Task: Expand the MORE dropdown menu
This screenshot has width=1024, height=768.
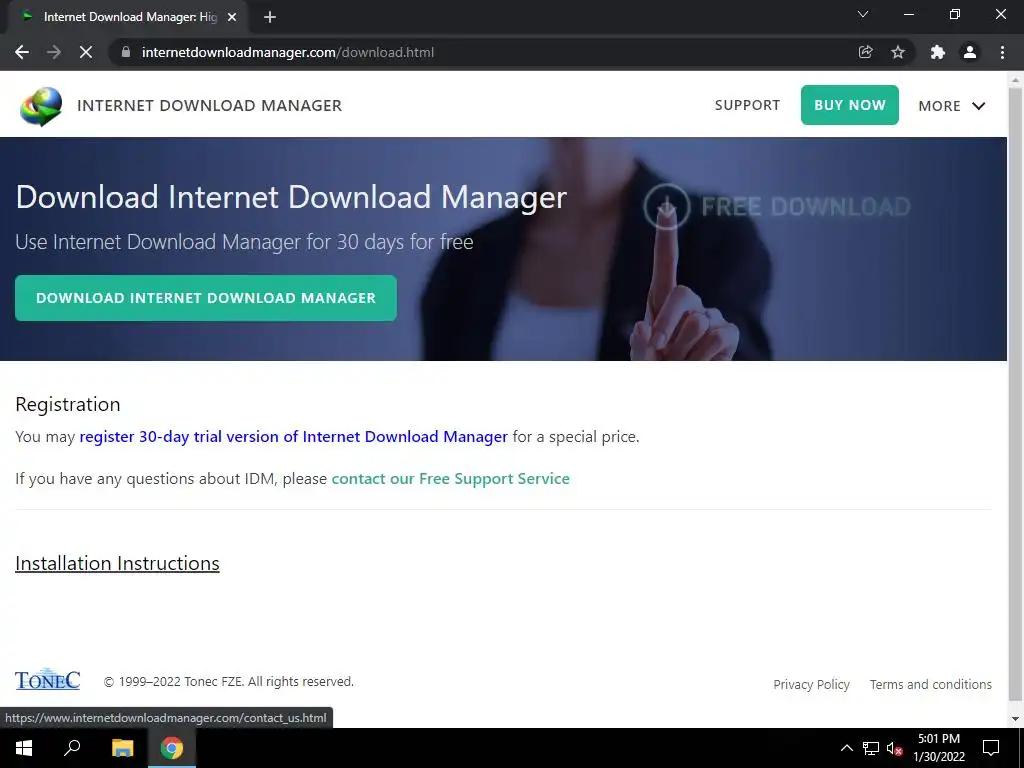Action: coord(952,106)
